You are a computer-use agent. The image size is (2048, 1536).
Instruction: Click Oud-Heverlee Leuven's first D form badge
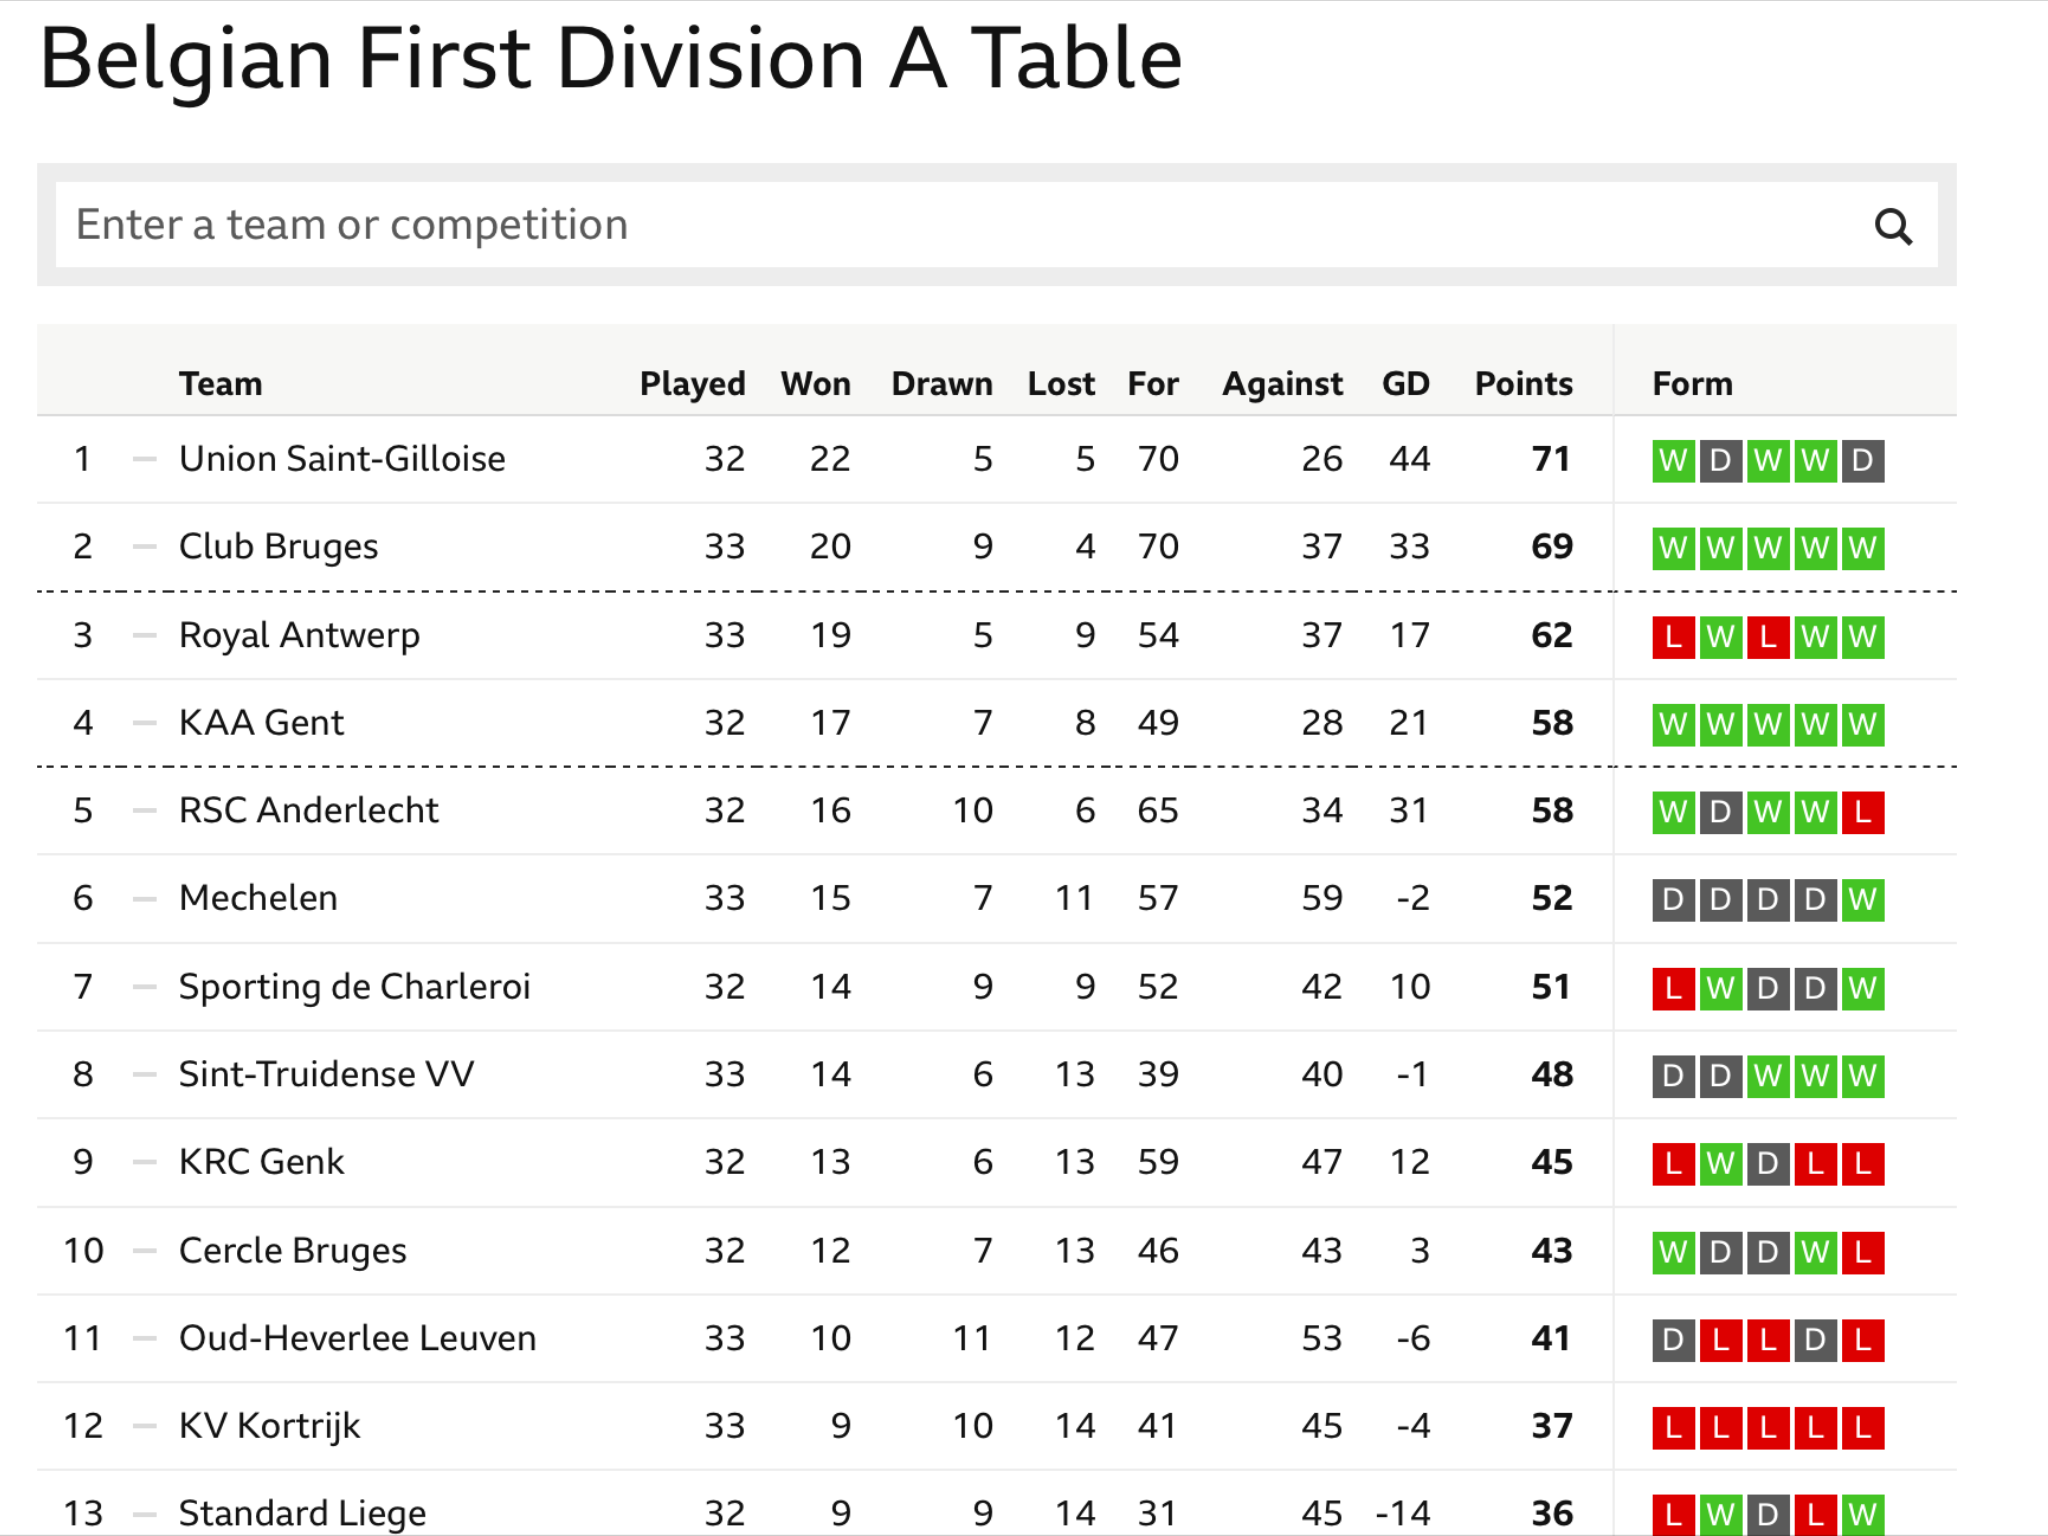(x=1673, y=1340)
